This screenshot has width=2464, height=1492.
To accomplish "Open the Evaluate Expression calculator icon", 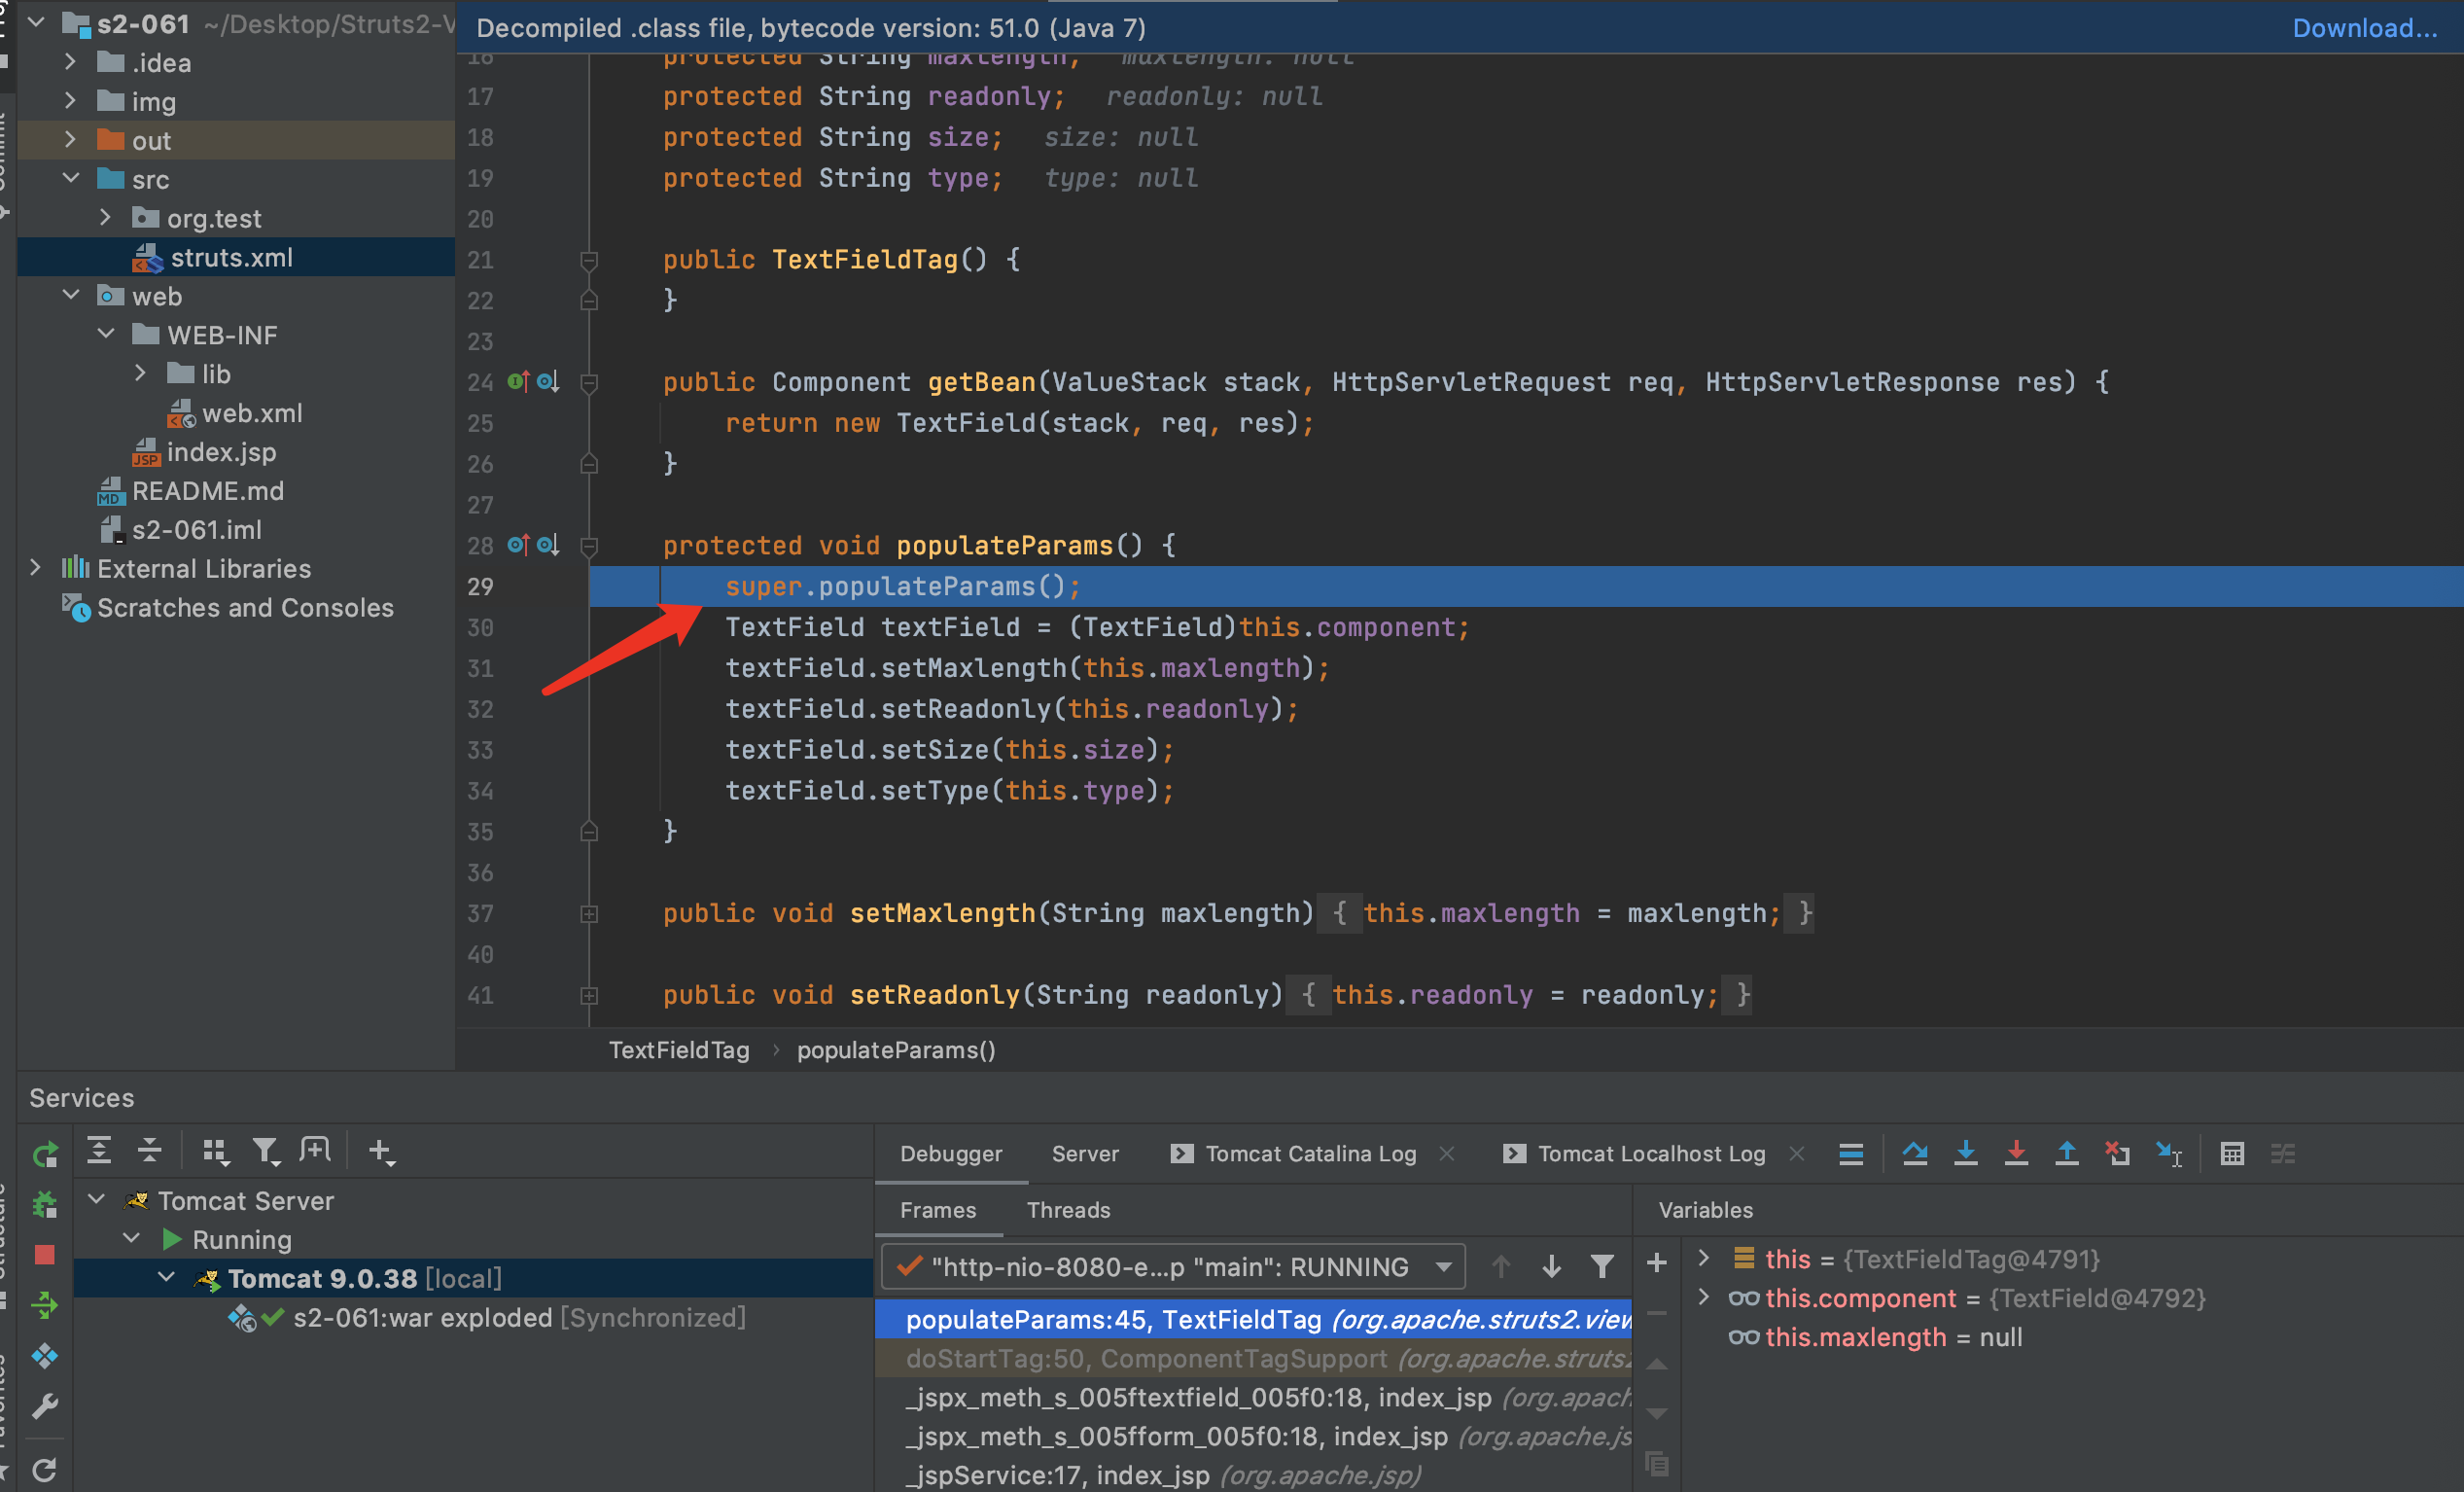I will [x=2232, y=1153].
